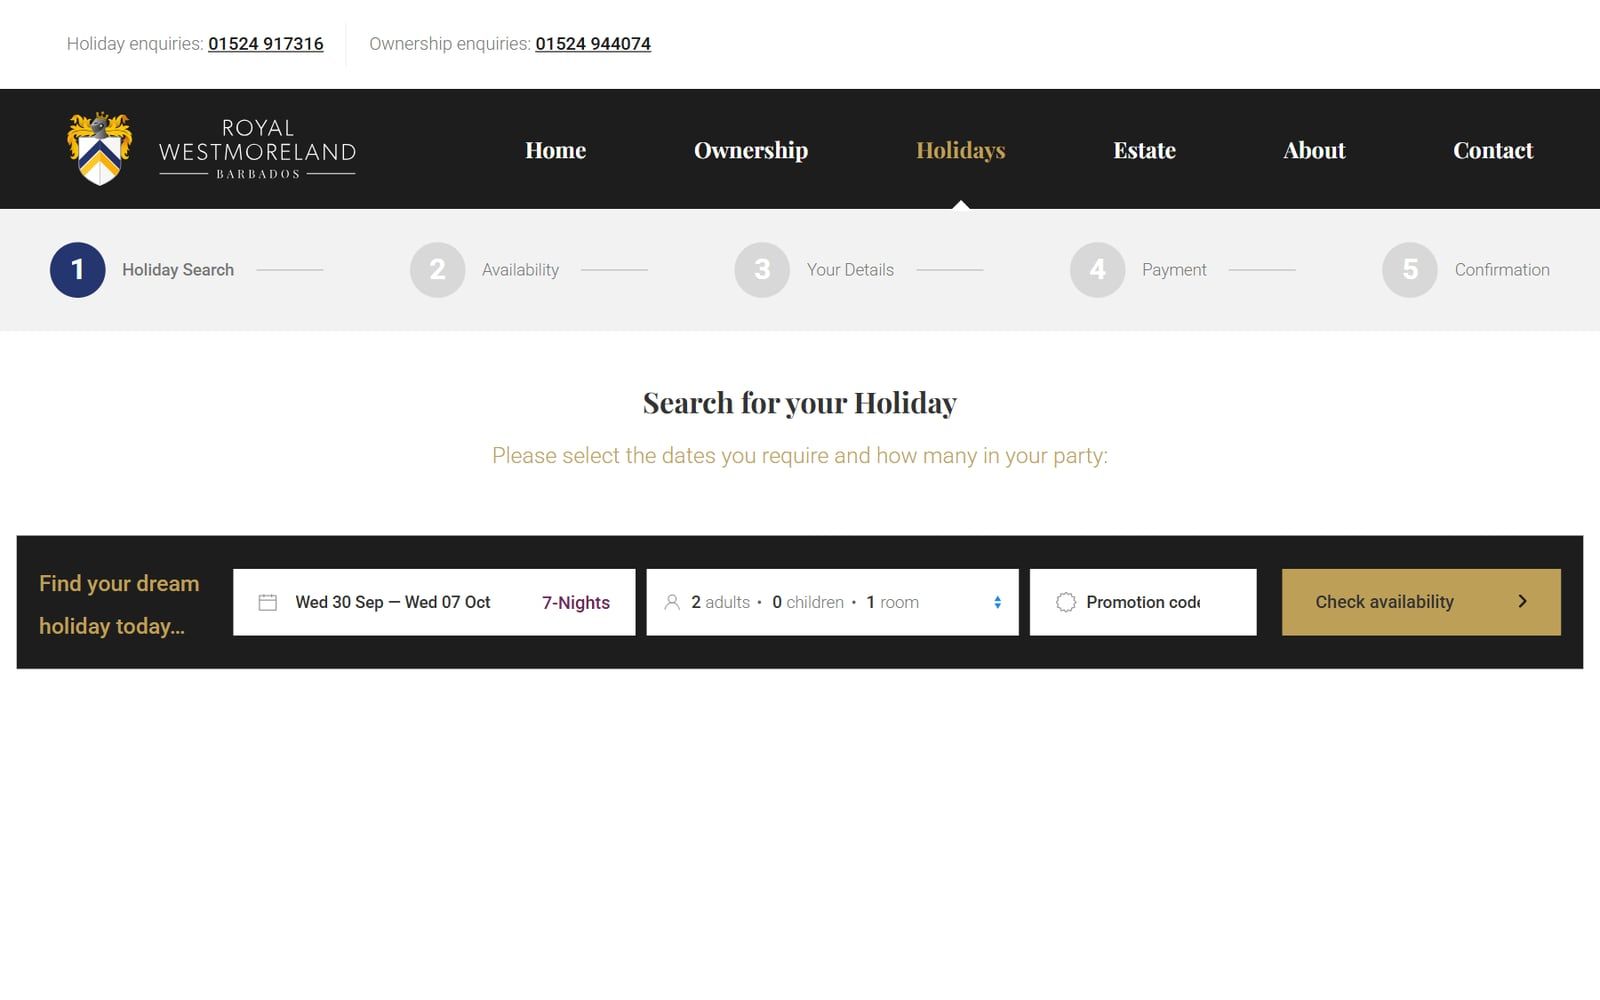The image size is (1600, 1000).
Task: Open the adults, children, room dropdown
Action: [832, 602]
